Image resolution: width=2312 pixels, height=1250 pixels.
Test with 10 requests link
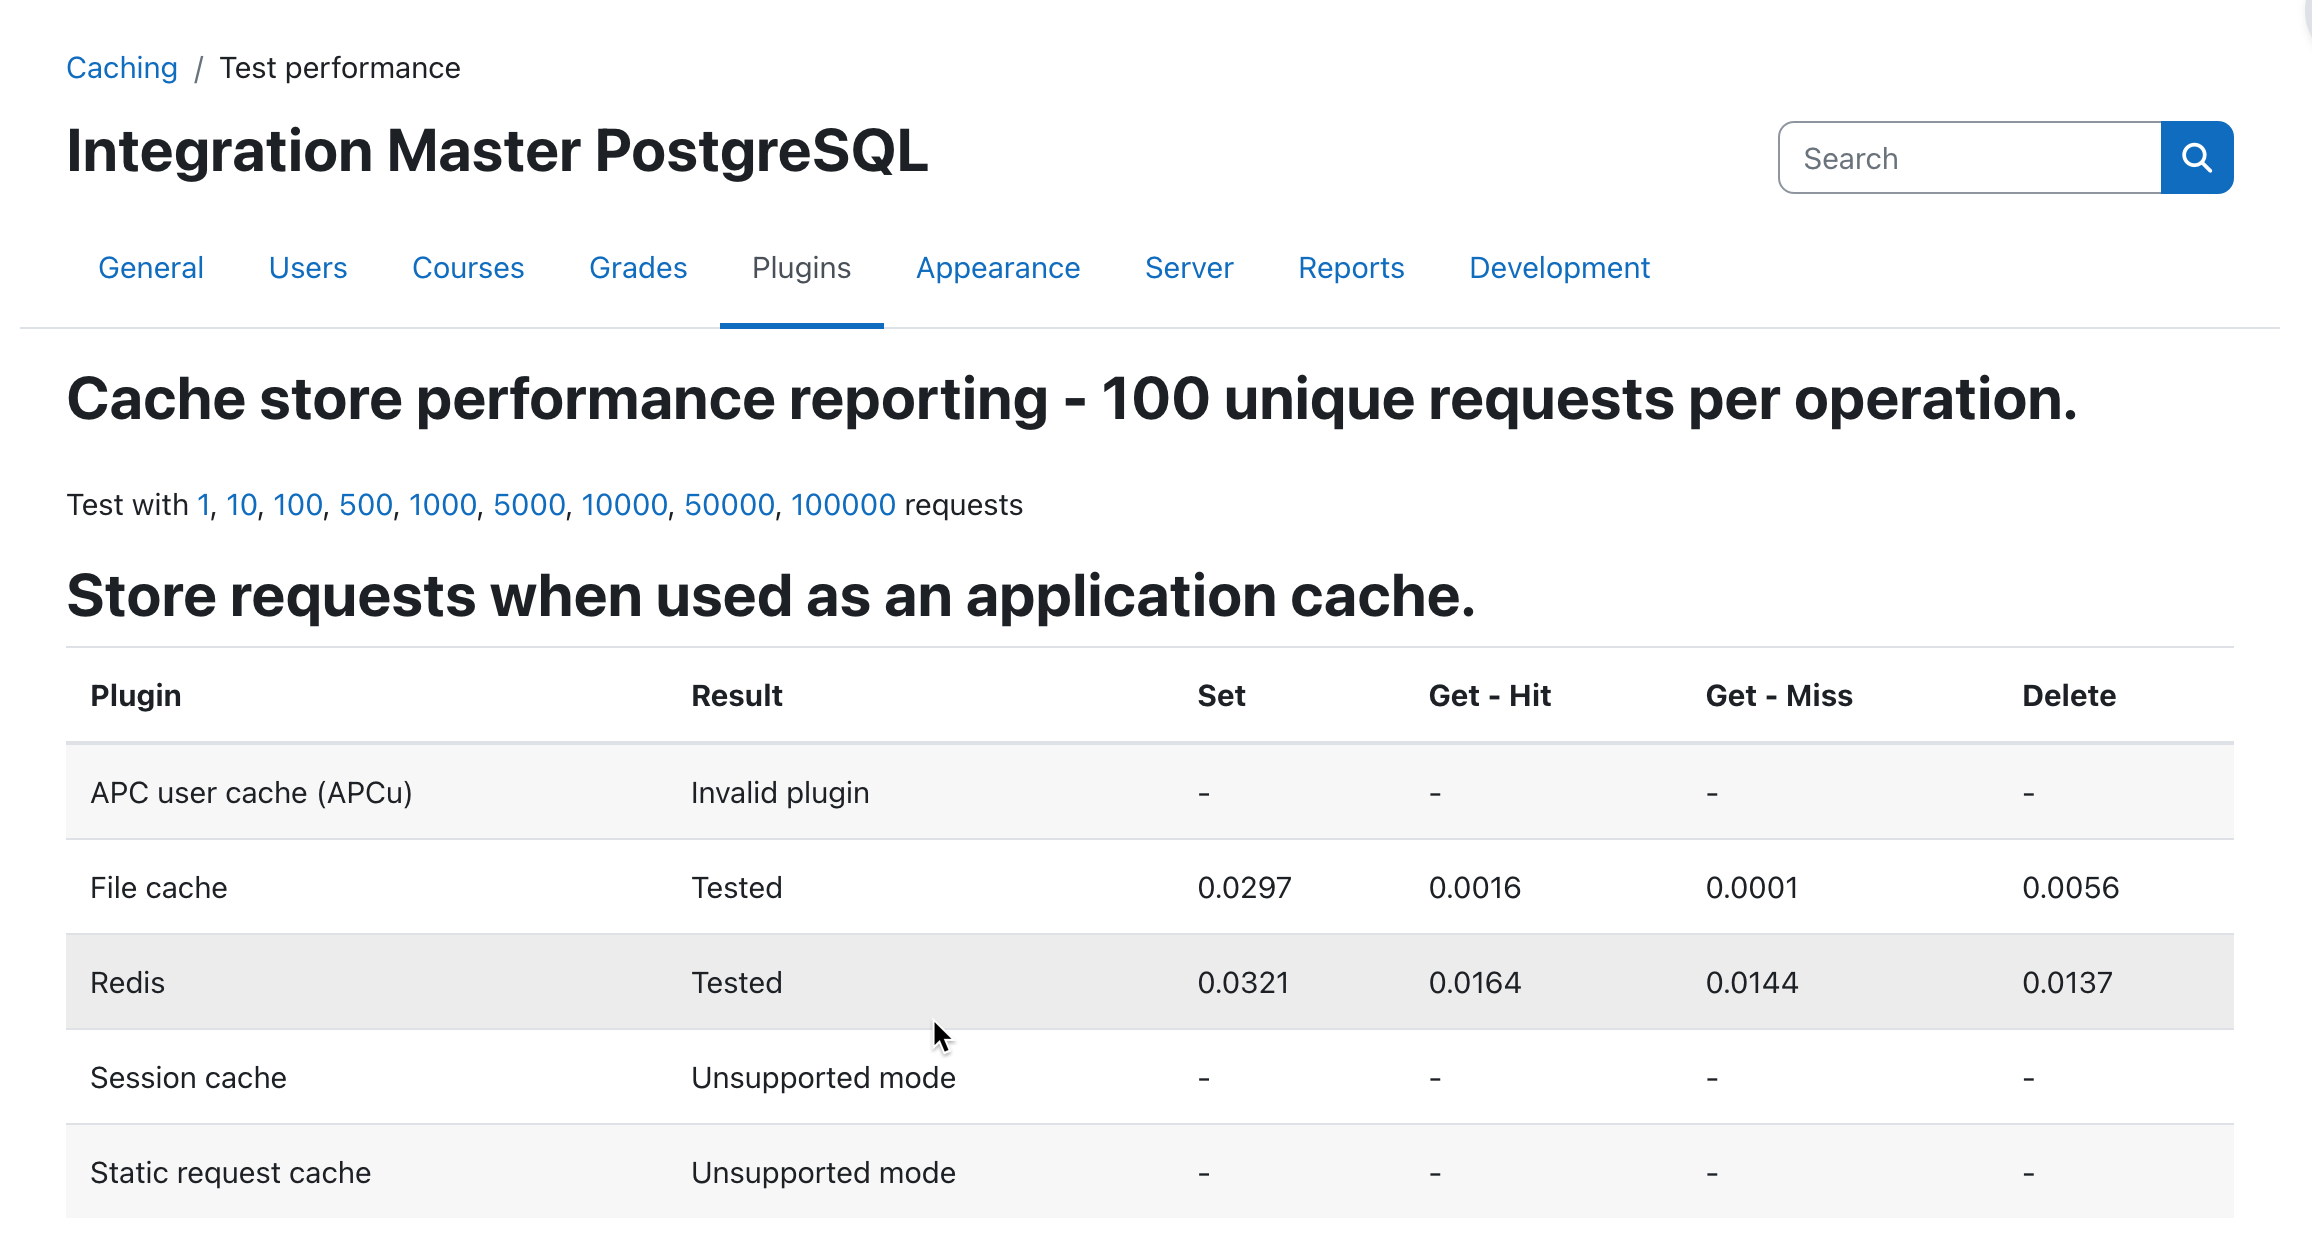point(241,505)
